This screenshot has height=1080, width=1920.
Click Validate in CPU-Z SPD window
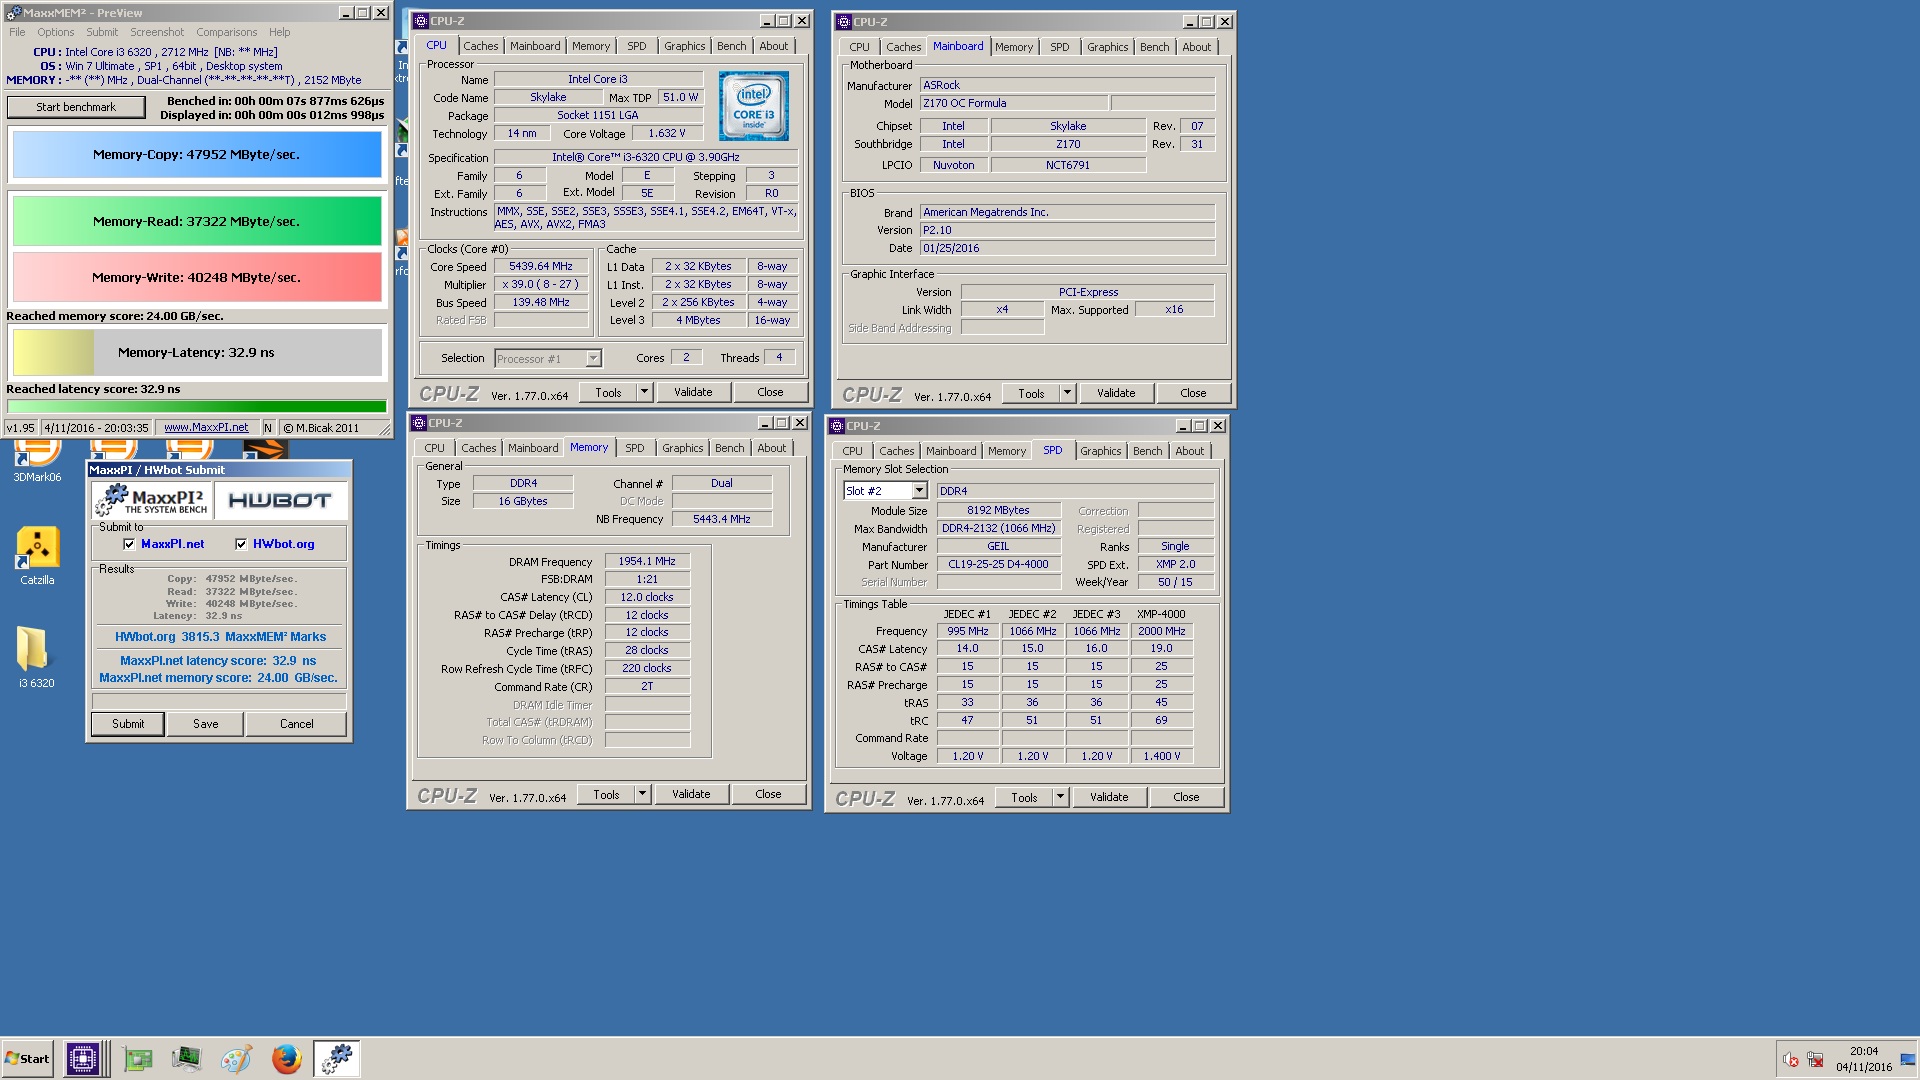(1109, 797)
